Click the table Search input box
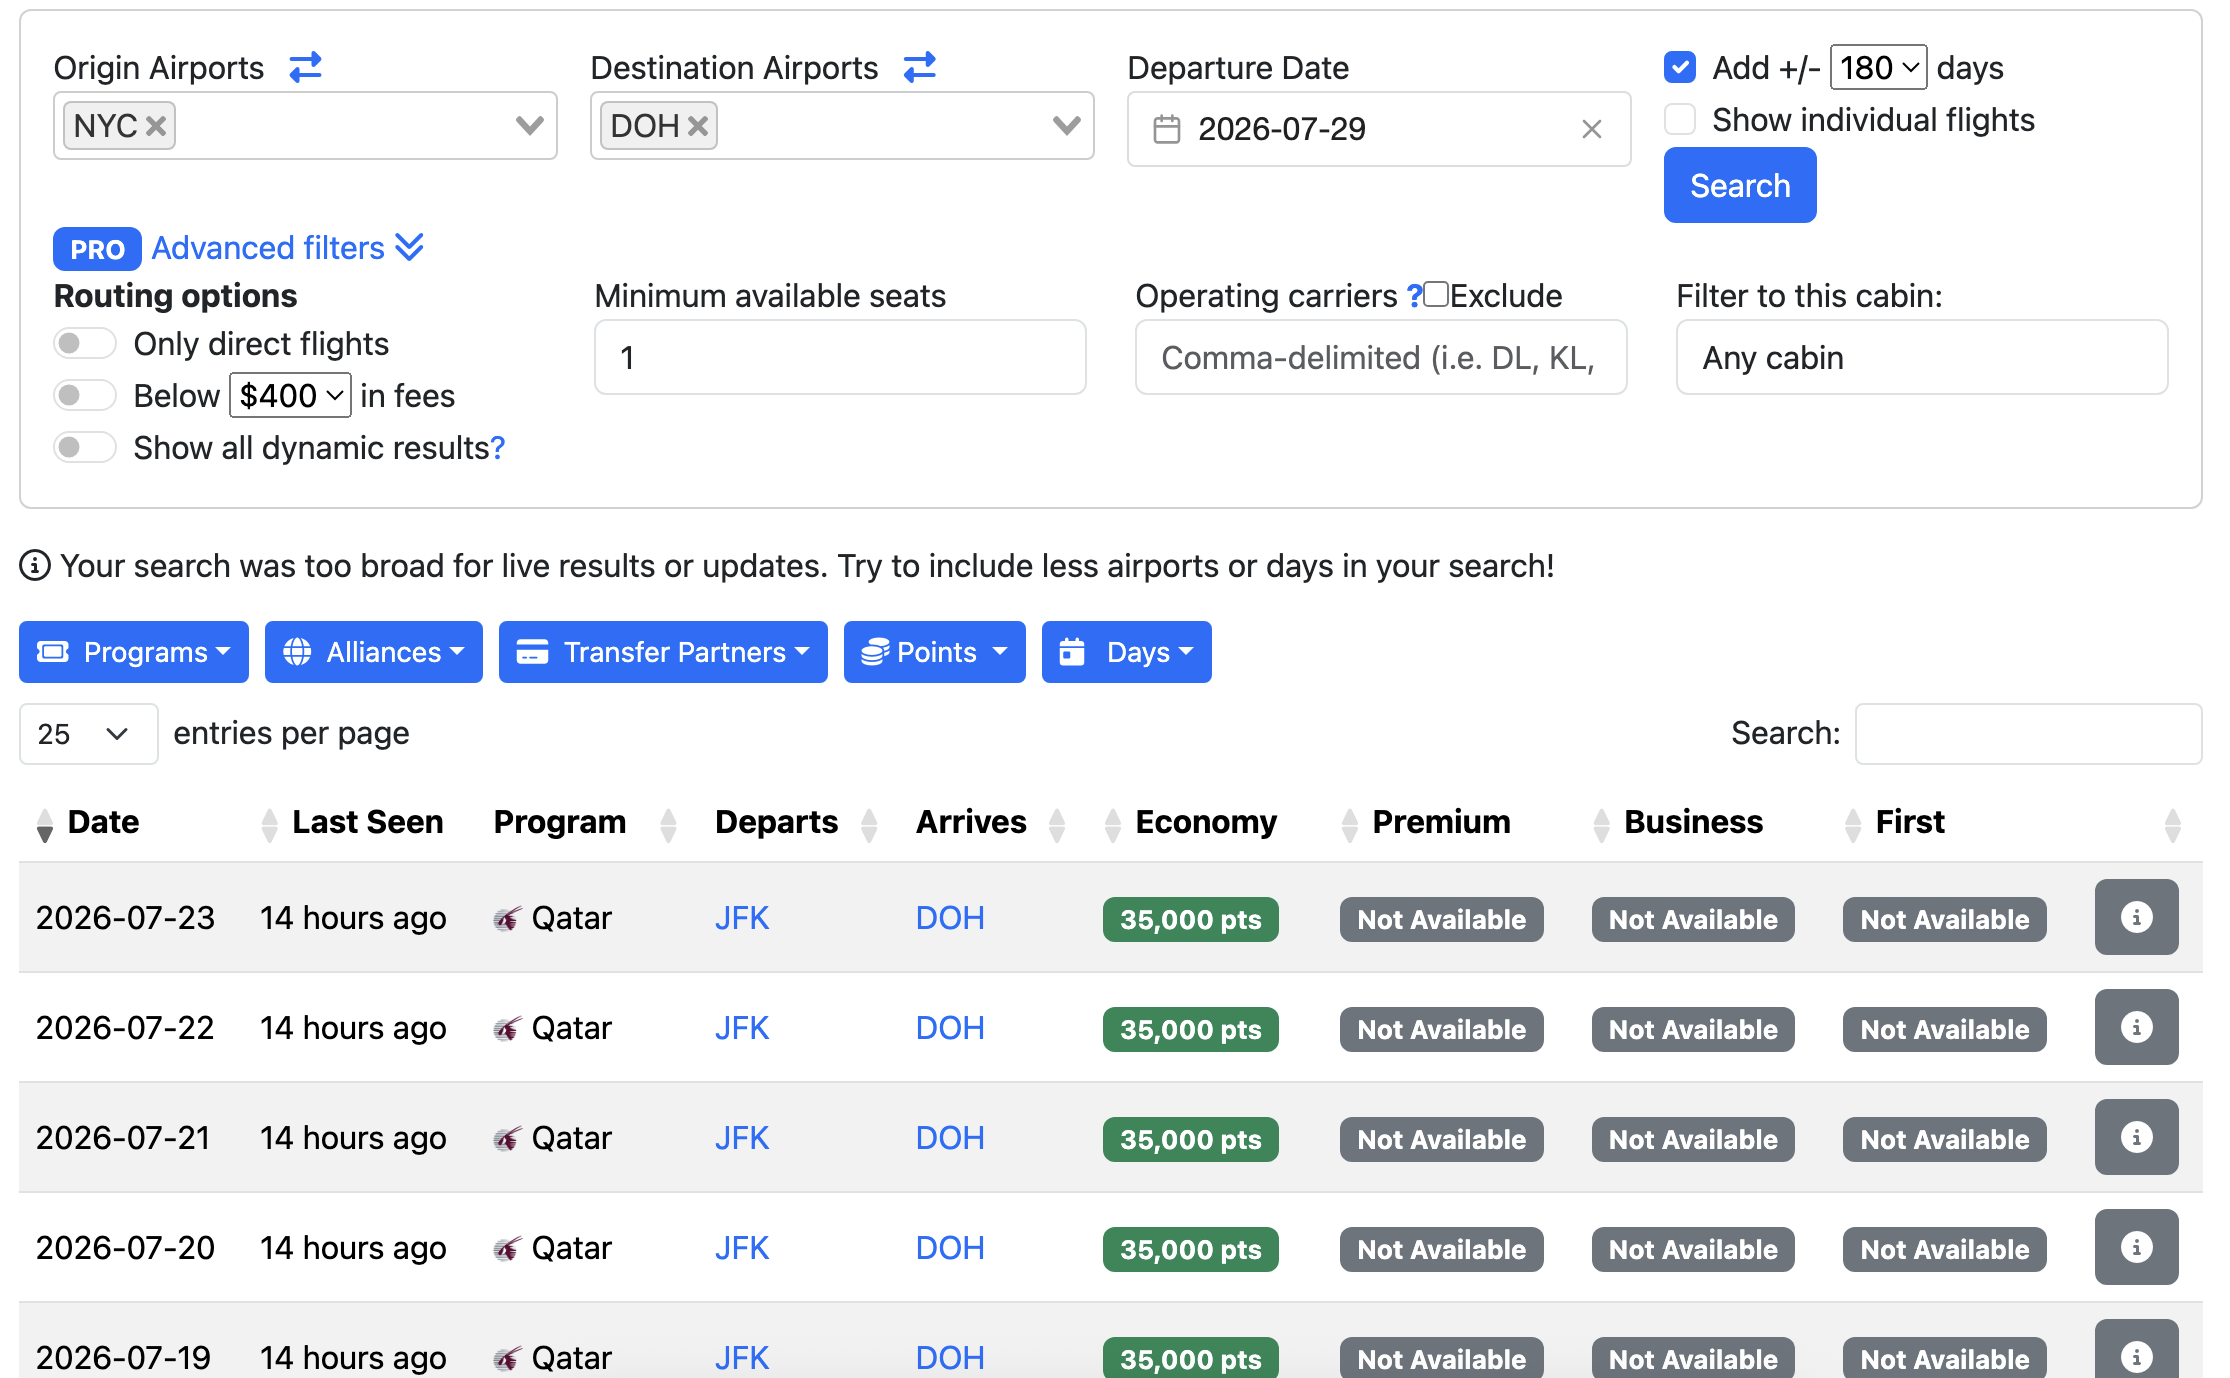2230x1378 pixels. (2028, 734)
